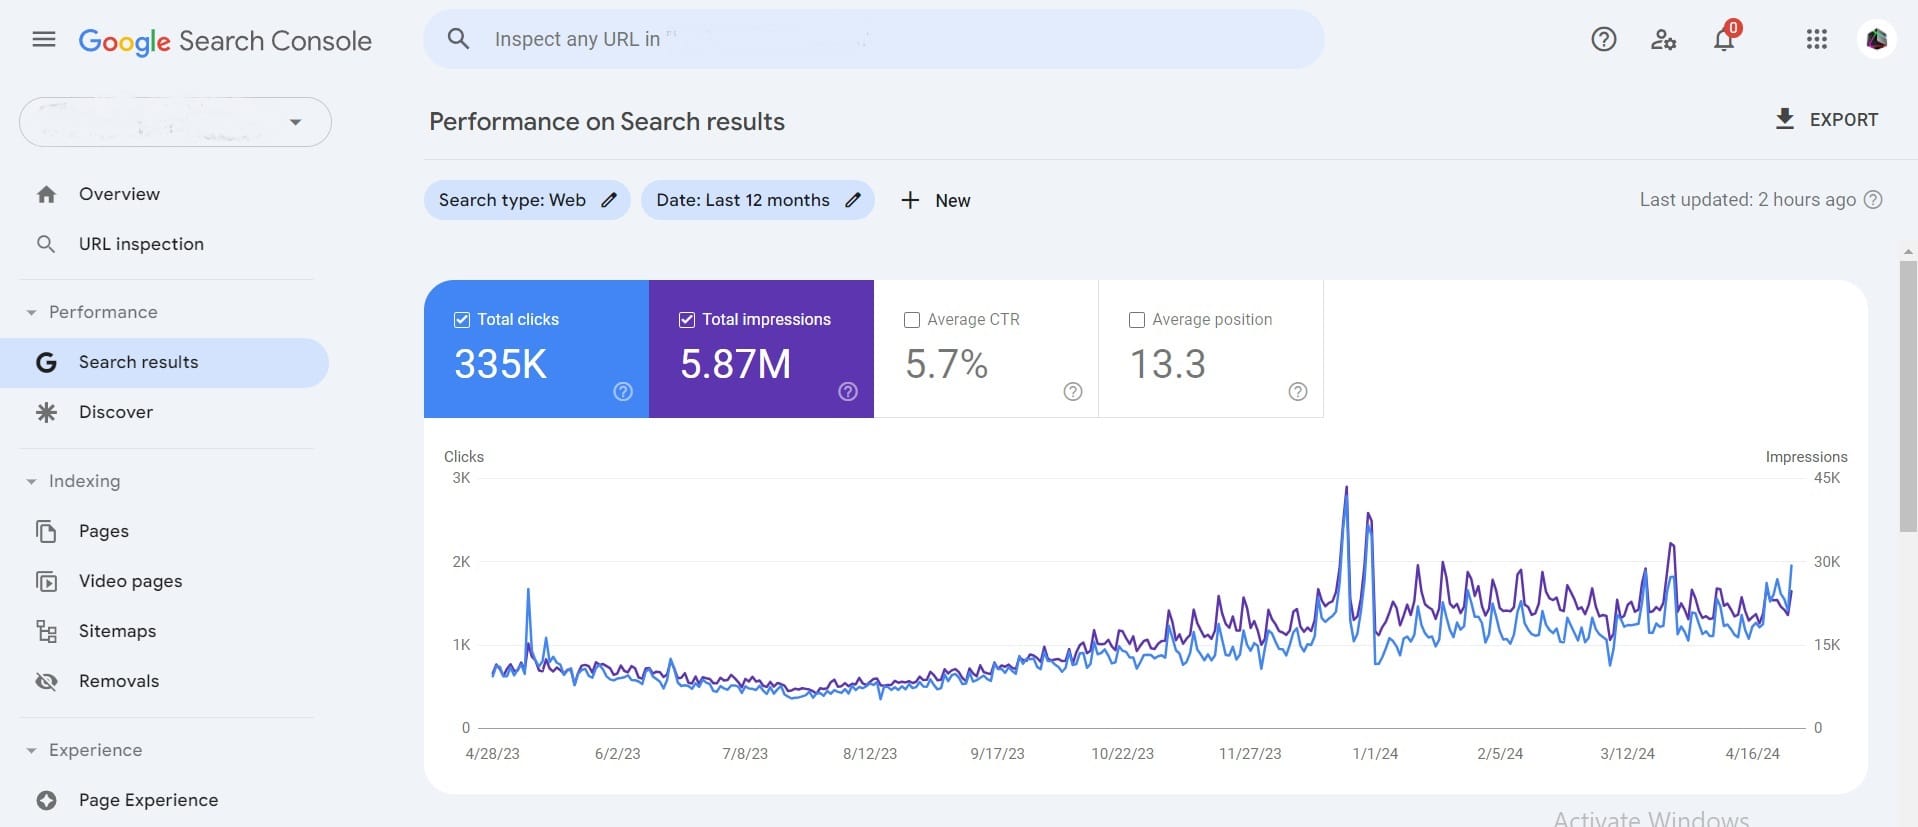Click the 4/28/23 date axis label
This screenshot has width=1918, height=827.
492,754
